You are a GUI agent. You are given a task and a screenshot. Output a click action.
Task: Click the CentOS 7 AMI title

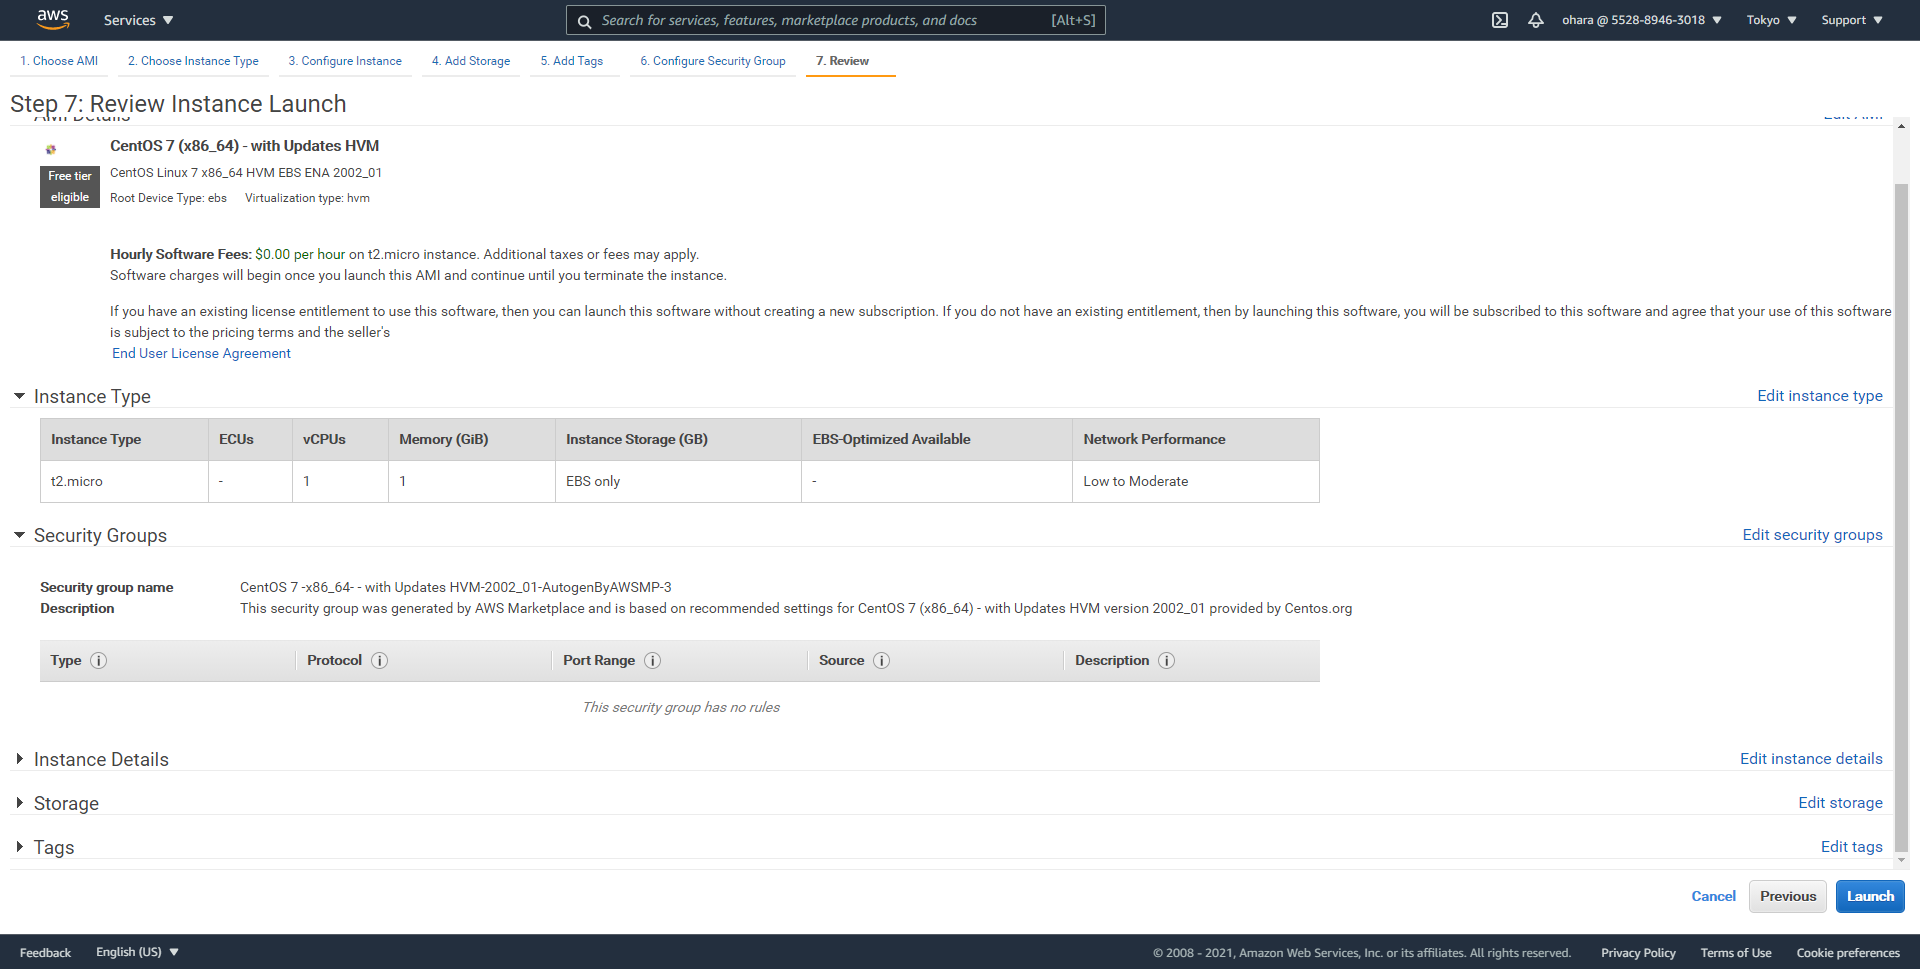pyautogui.click(x=244, y=146)
